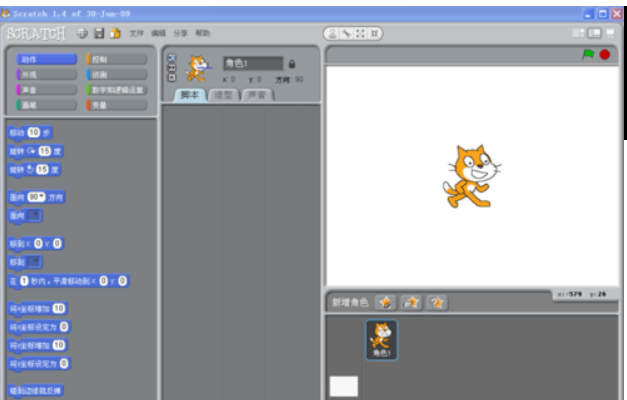The width and height of the screenshot is (627, 400).
Task: Select the 声音 (Sound) block category
Action: tap(46, 90)
